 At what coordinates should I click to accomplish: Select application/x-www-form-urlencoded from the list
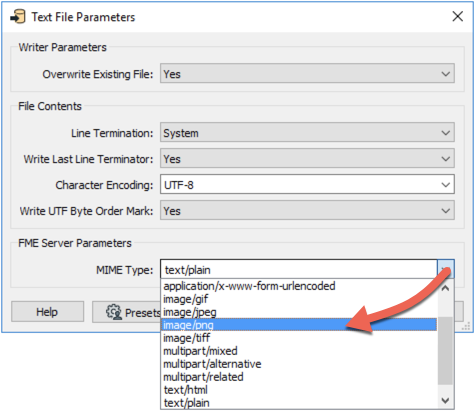pyautogui.click(x=299, y=286)
